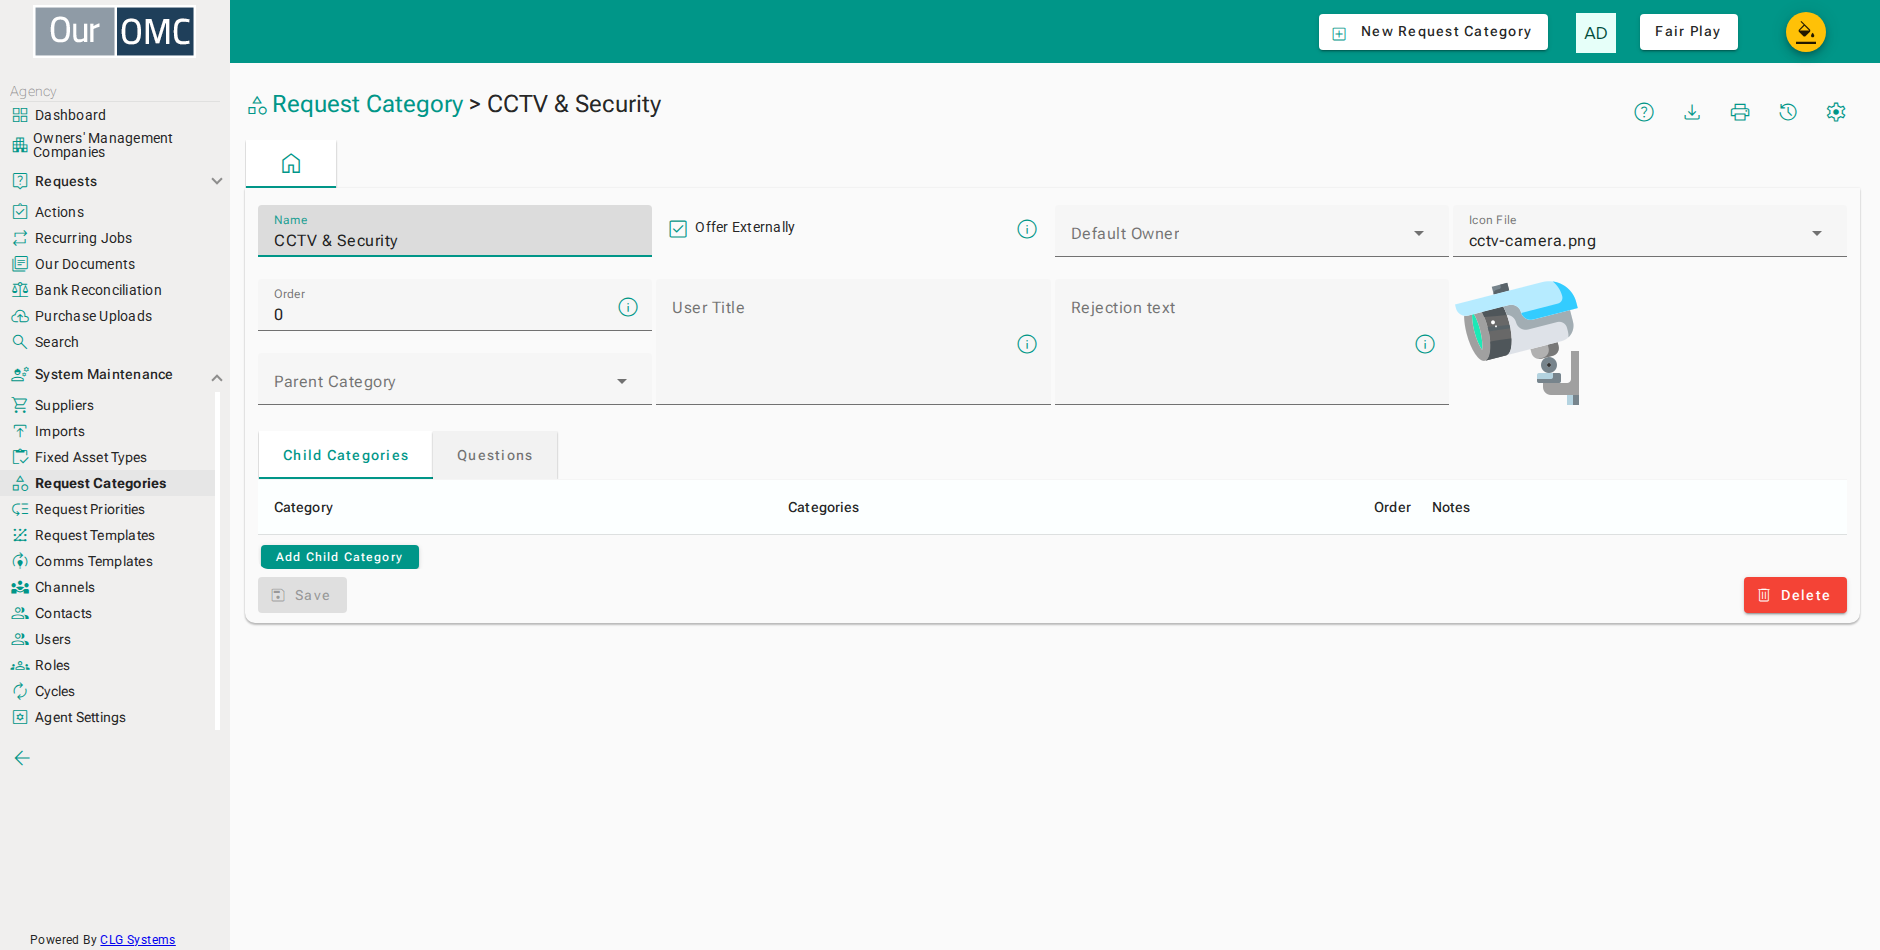
Task: Follow the Request Category breadcrumb link
Action: pos(367,105)
